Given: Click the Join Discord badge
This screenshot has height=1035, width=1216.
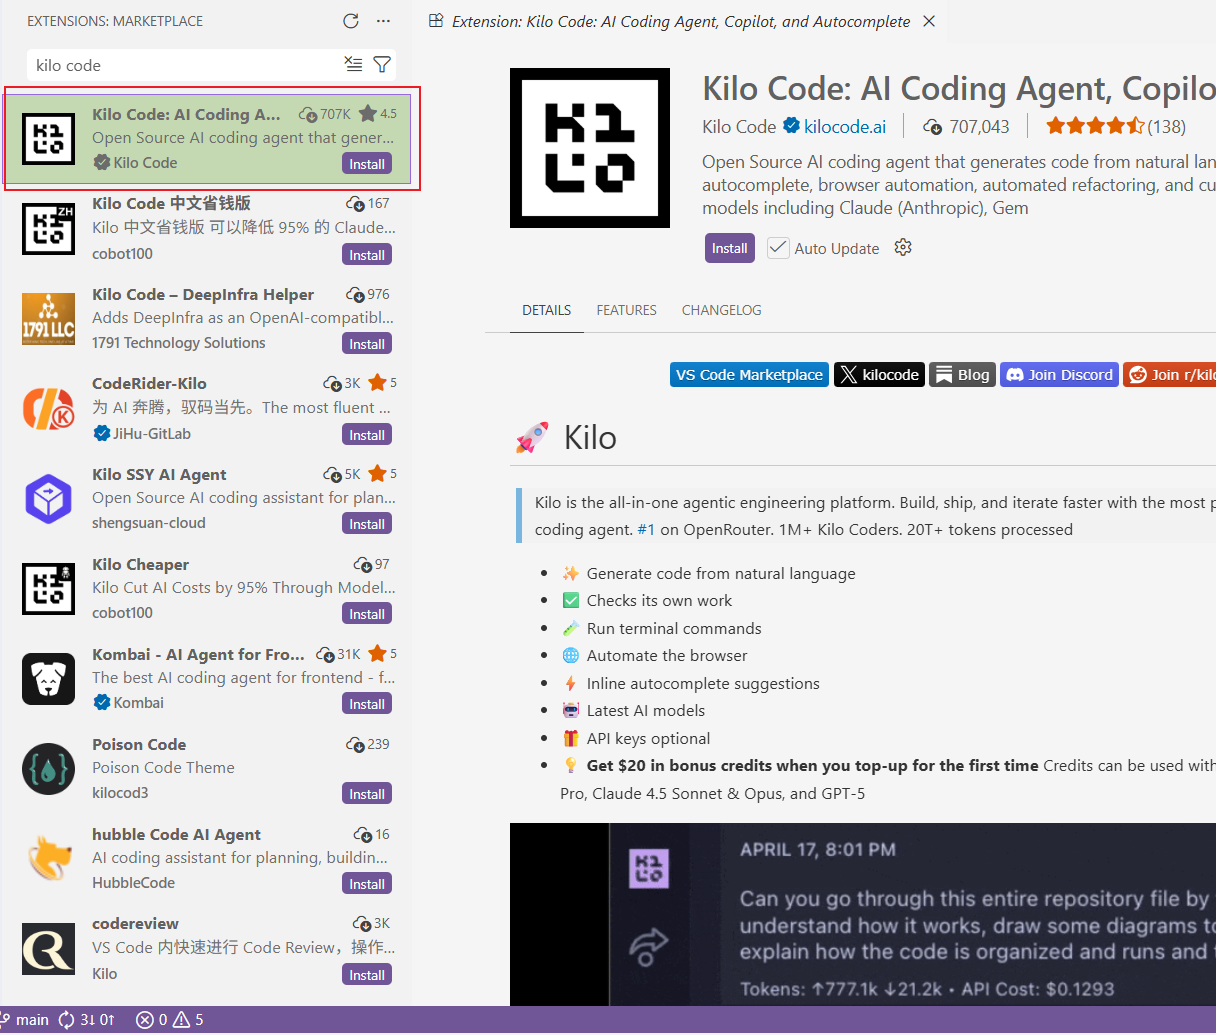Looking at the screenshot, I should (x=1059, y=374).
